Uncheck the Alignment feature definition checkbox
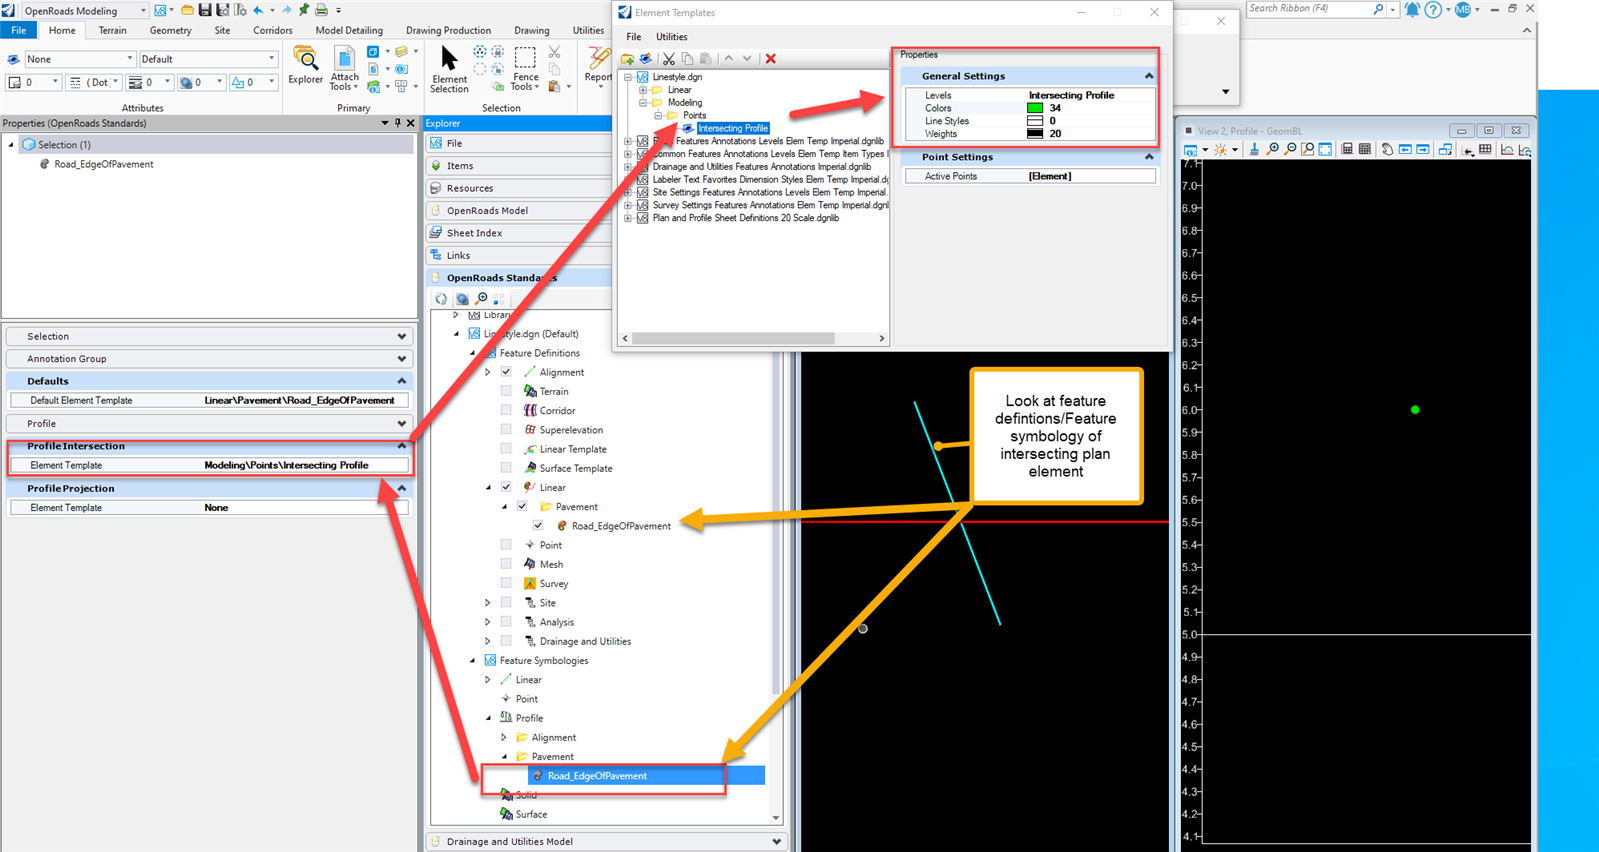1599x852 pixels. click(506, 372)
